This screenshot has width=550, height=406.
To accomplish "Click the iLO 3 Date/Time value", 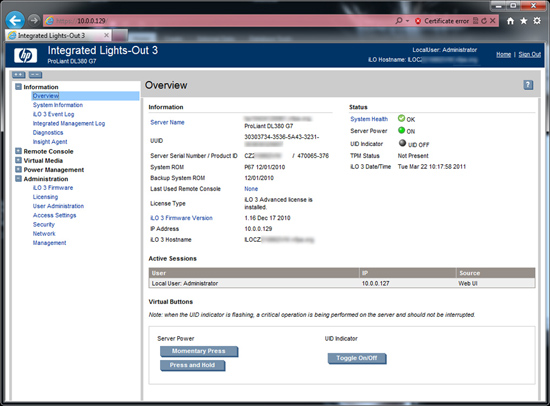I will (x=432, y=167).
